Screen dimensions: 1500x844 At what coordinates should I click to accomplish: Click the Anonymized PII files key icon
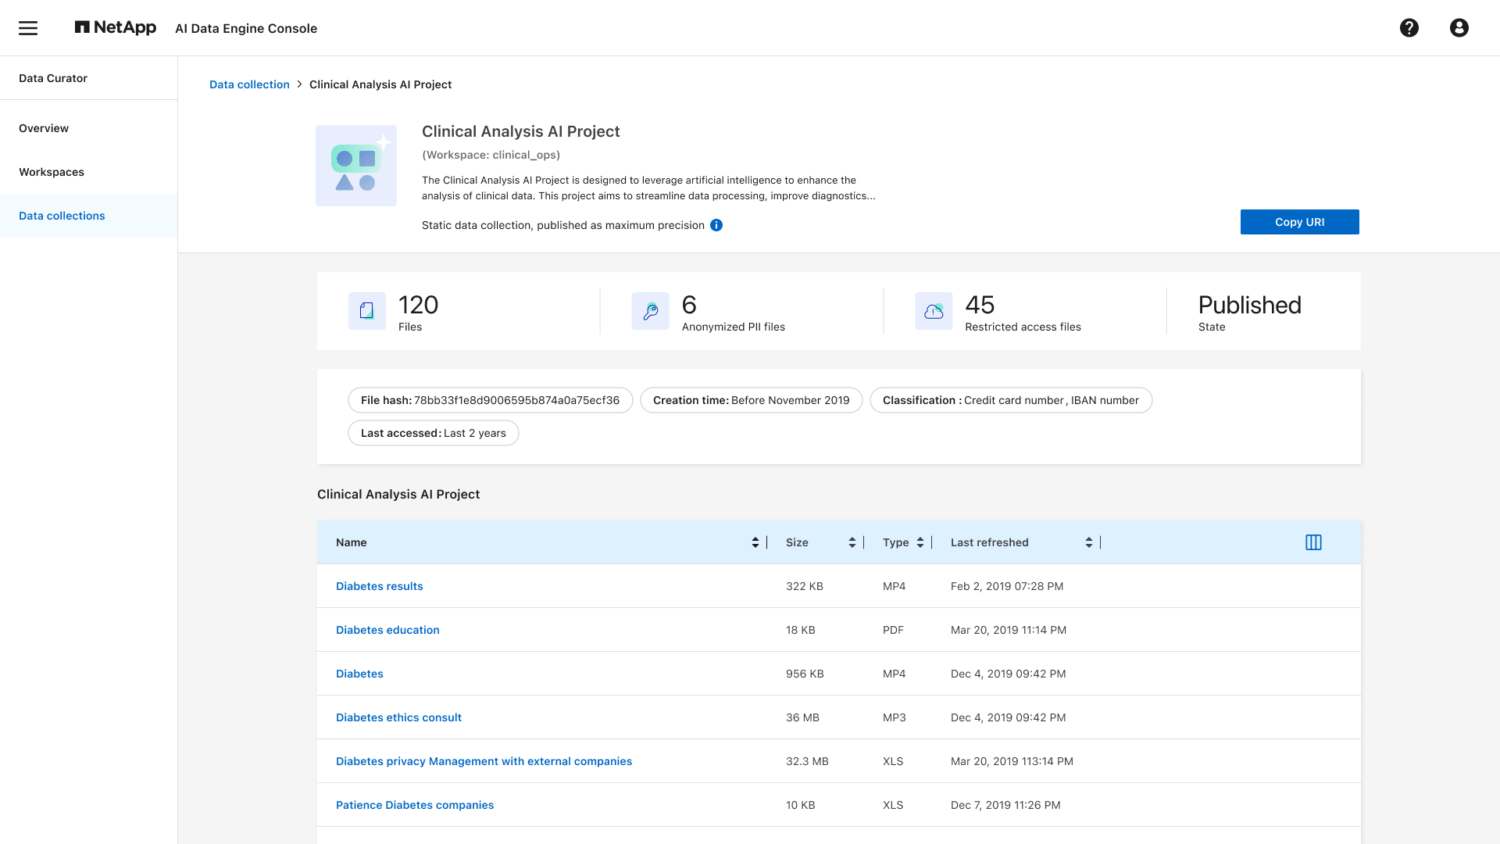point(650,311)
